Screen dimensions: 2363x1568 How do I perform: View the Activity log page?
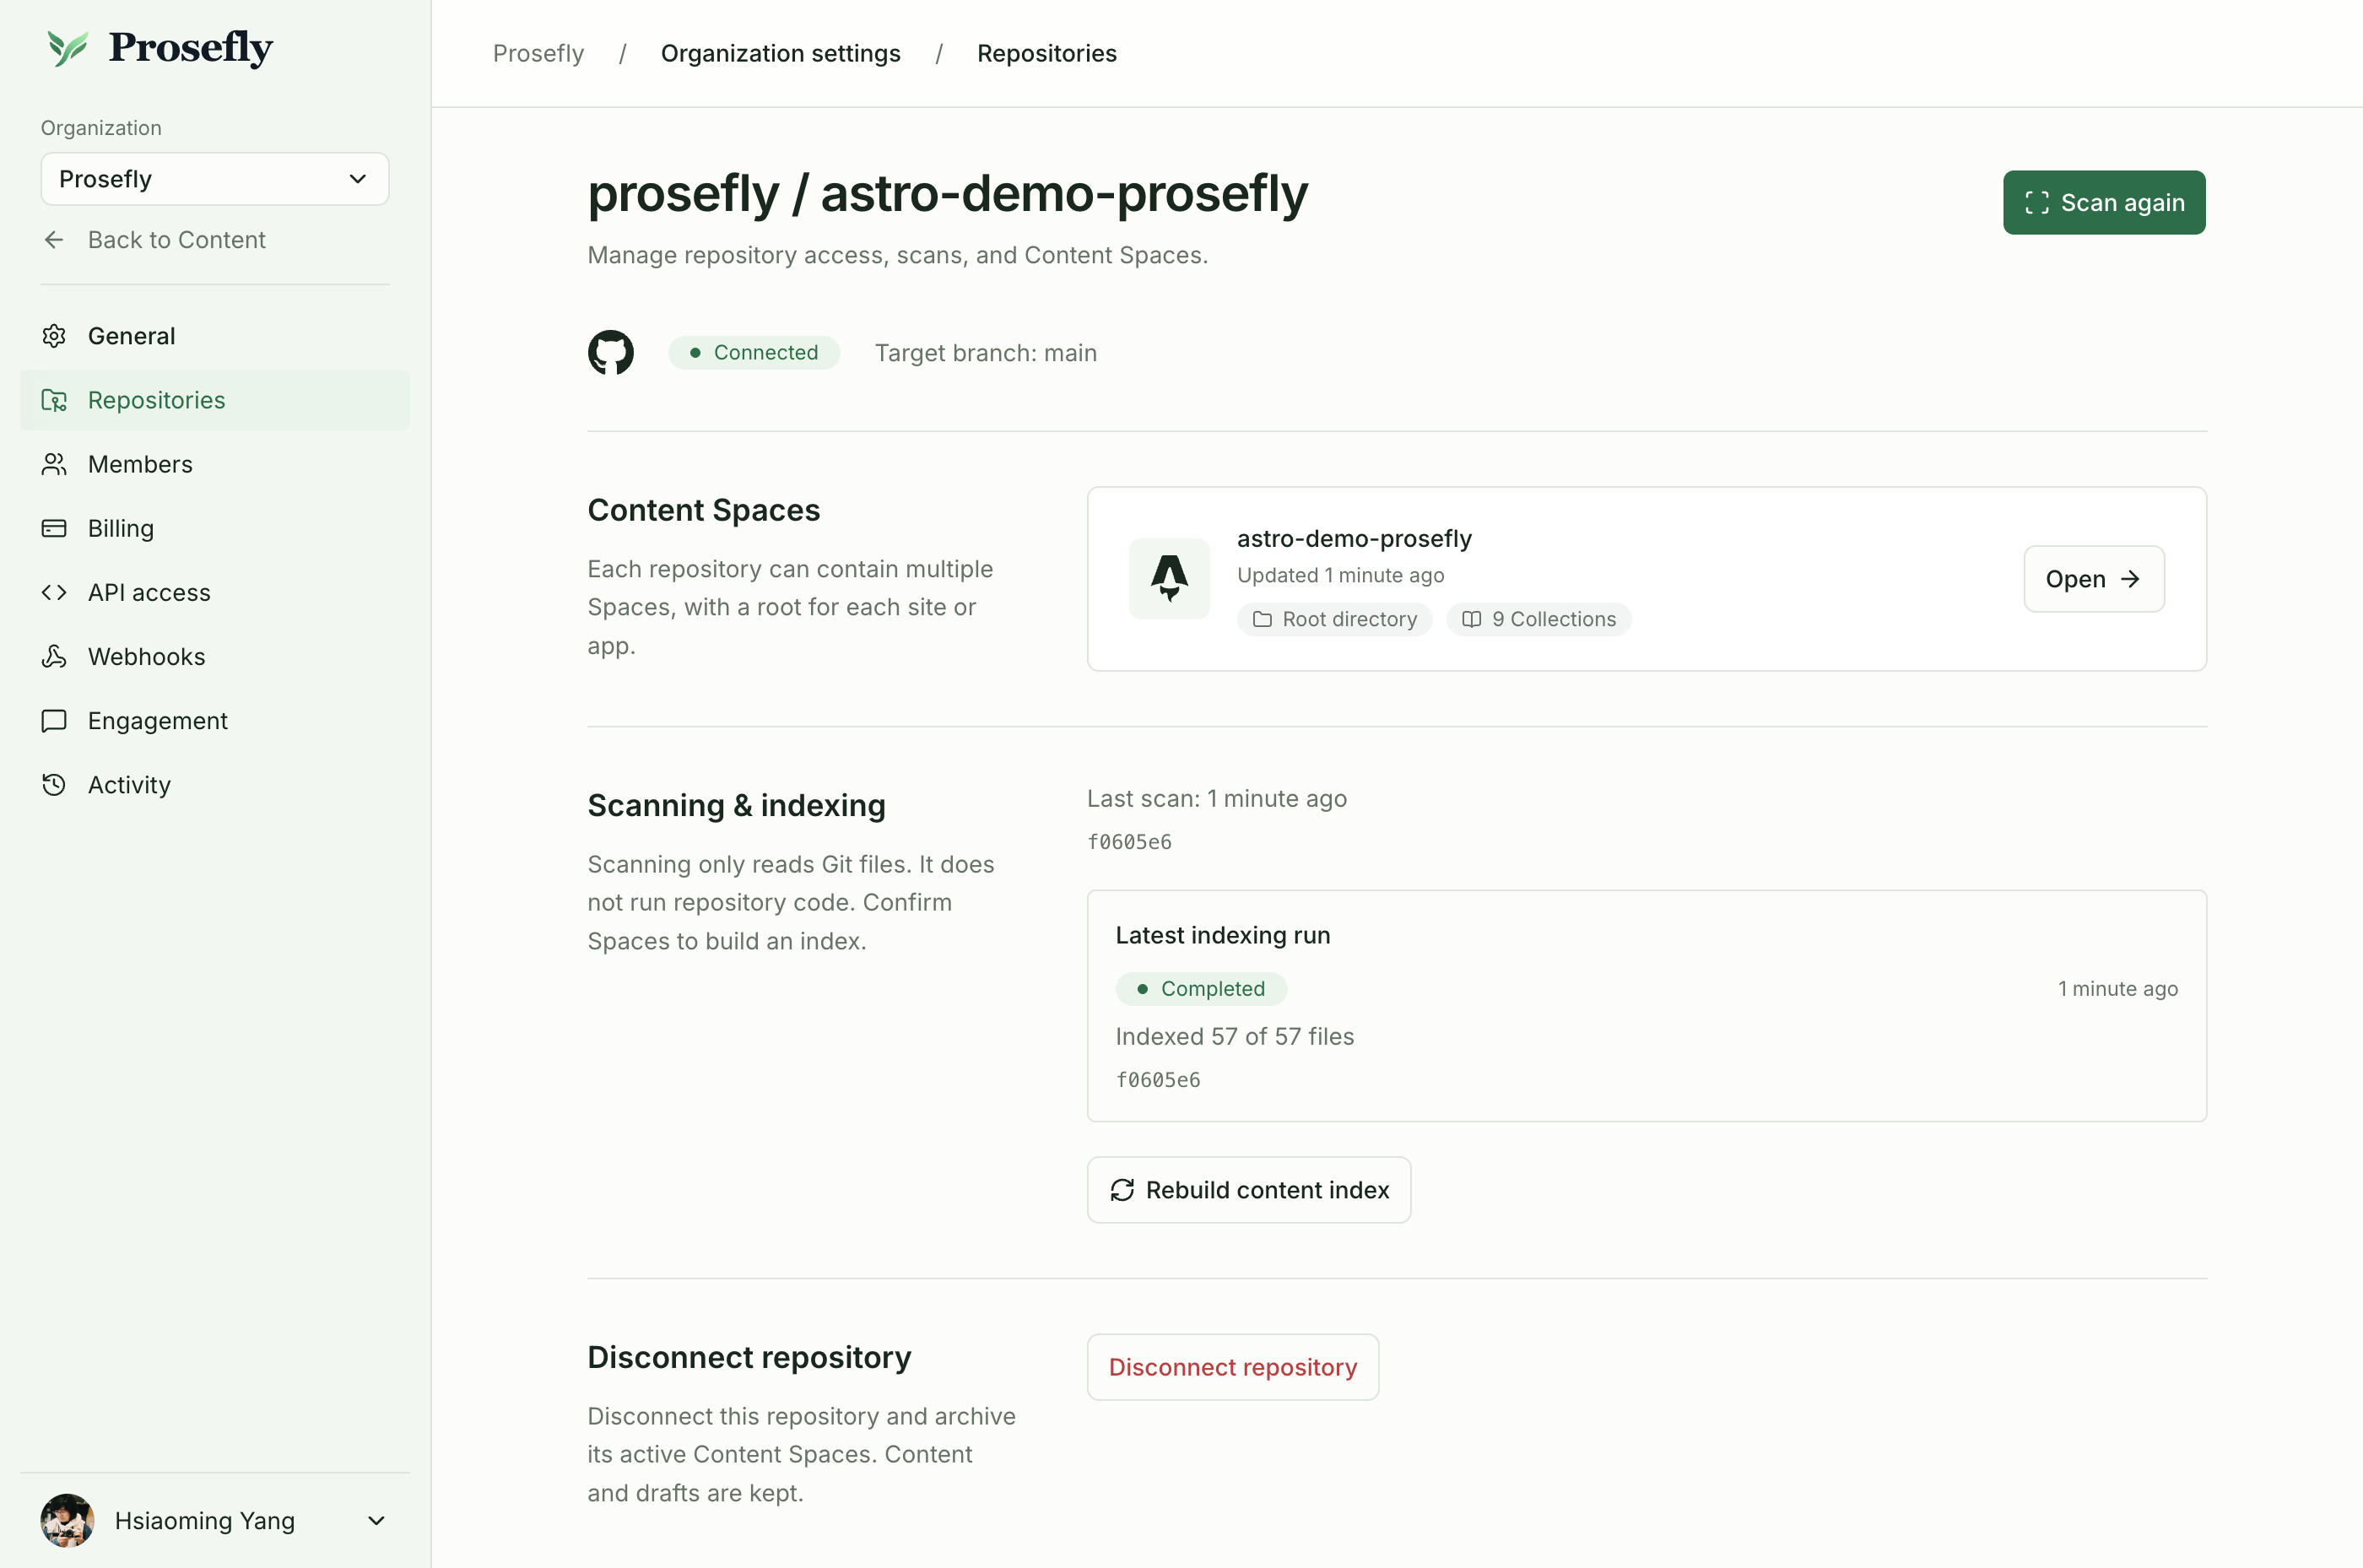pyautogui.click(x=215, y=784)
